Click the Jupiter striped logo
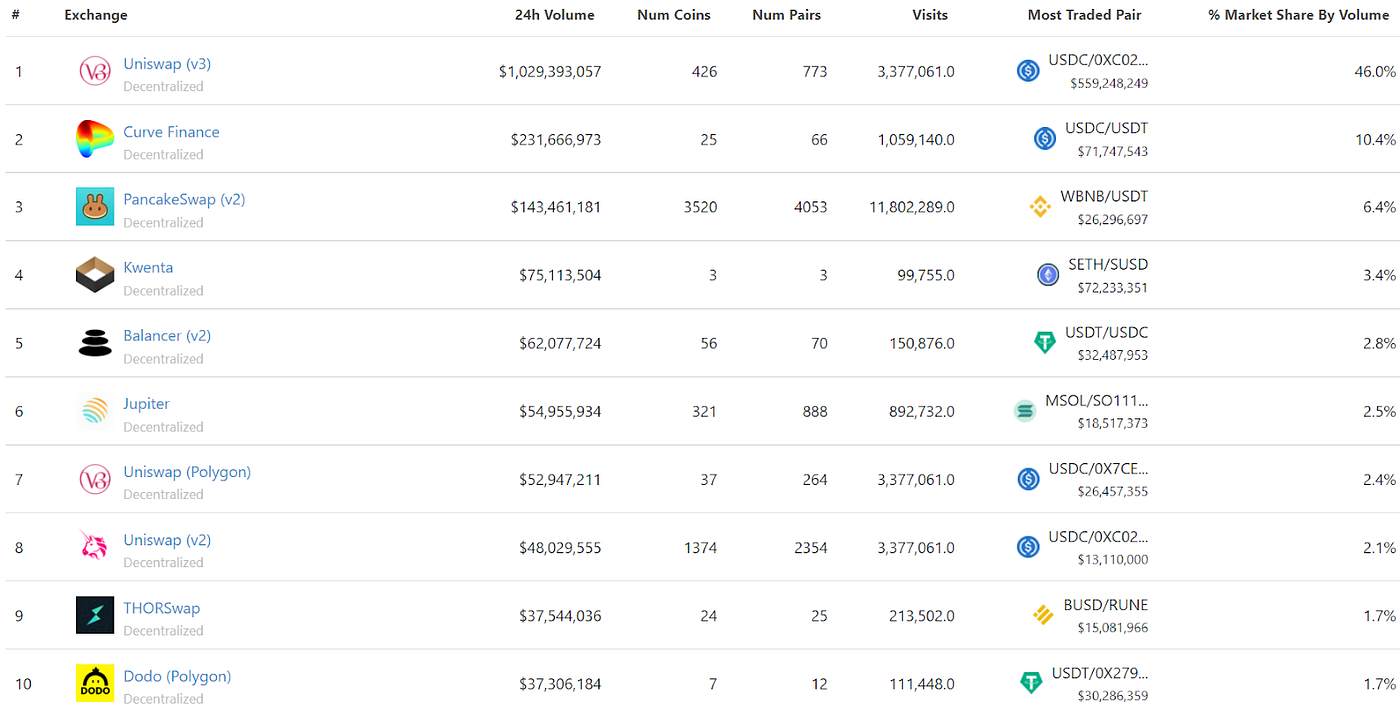Viewport: 1400px width, 717px height. point(95,411)
